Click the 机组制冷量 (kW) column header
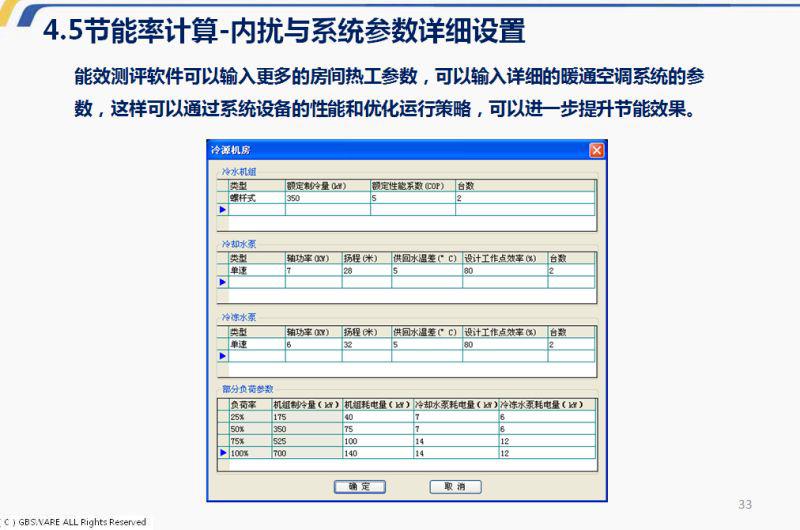This screenshot has height=530, width=800. 307,405
